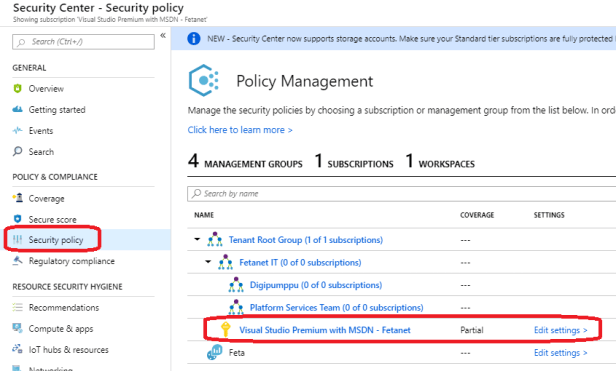This screenshot has height=371, width=616.
Task: Open Getting started in the sidebar
Action: coord(57,110)
